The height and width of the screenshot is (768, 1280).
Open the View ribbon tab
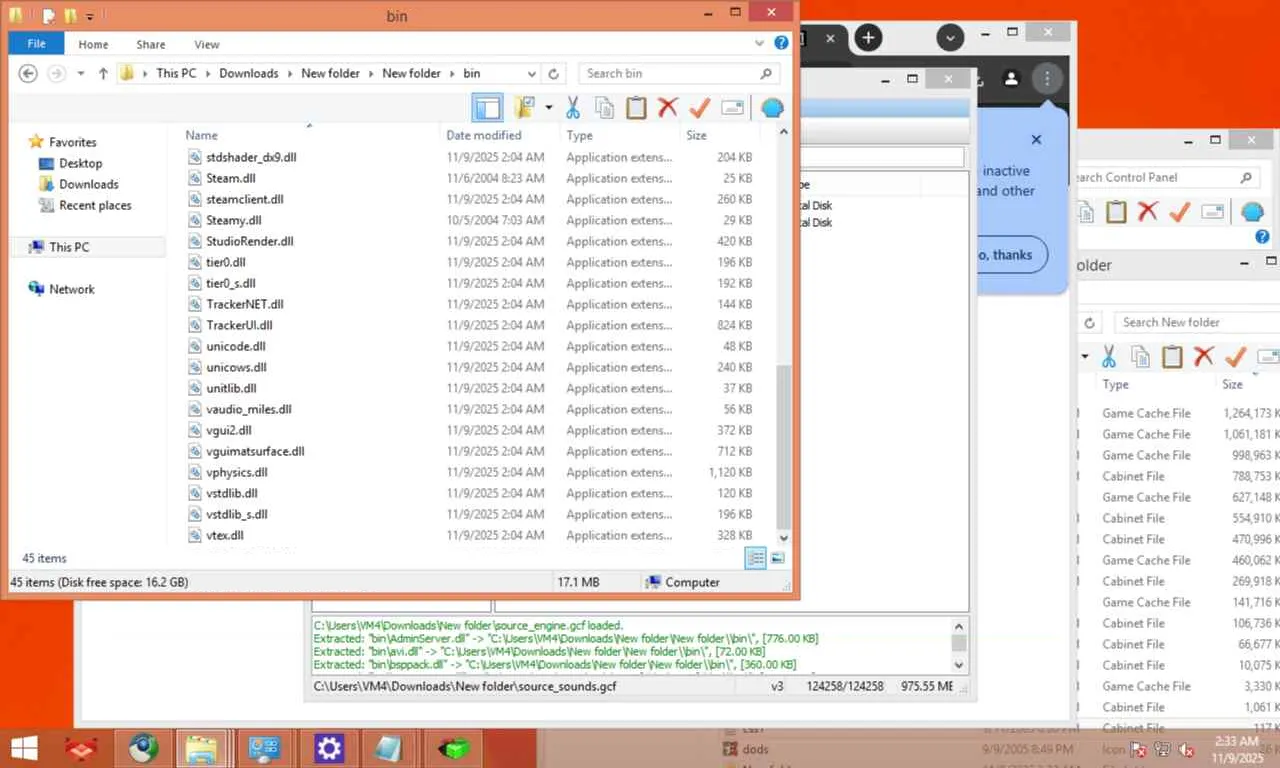point(207,44)
